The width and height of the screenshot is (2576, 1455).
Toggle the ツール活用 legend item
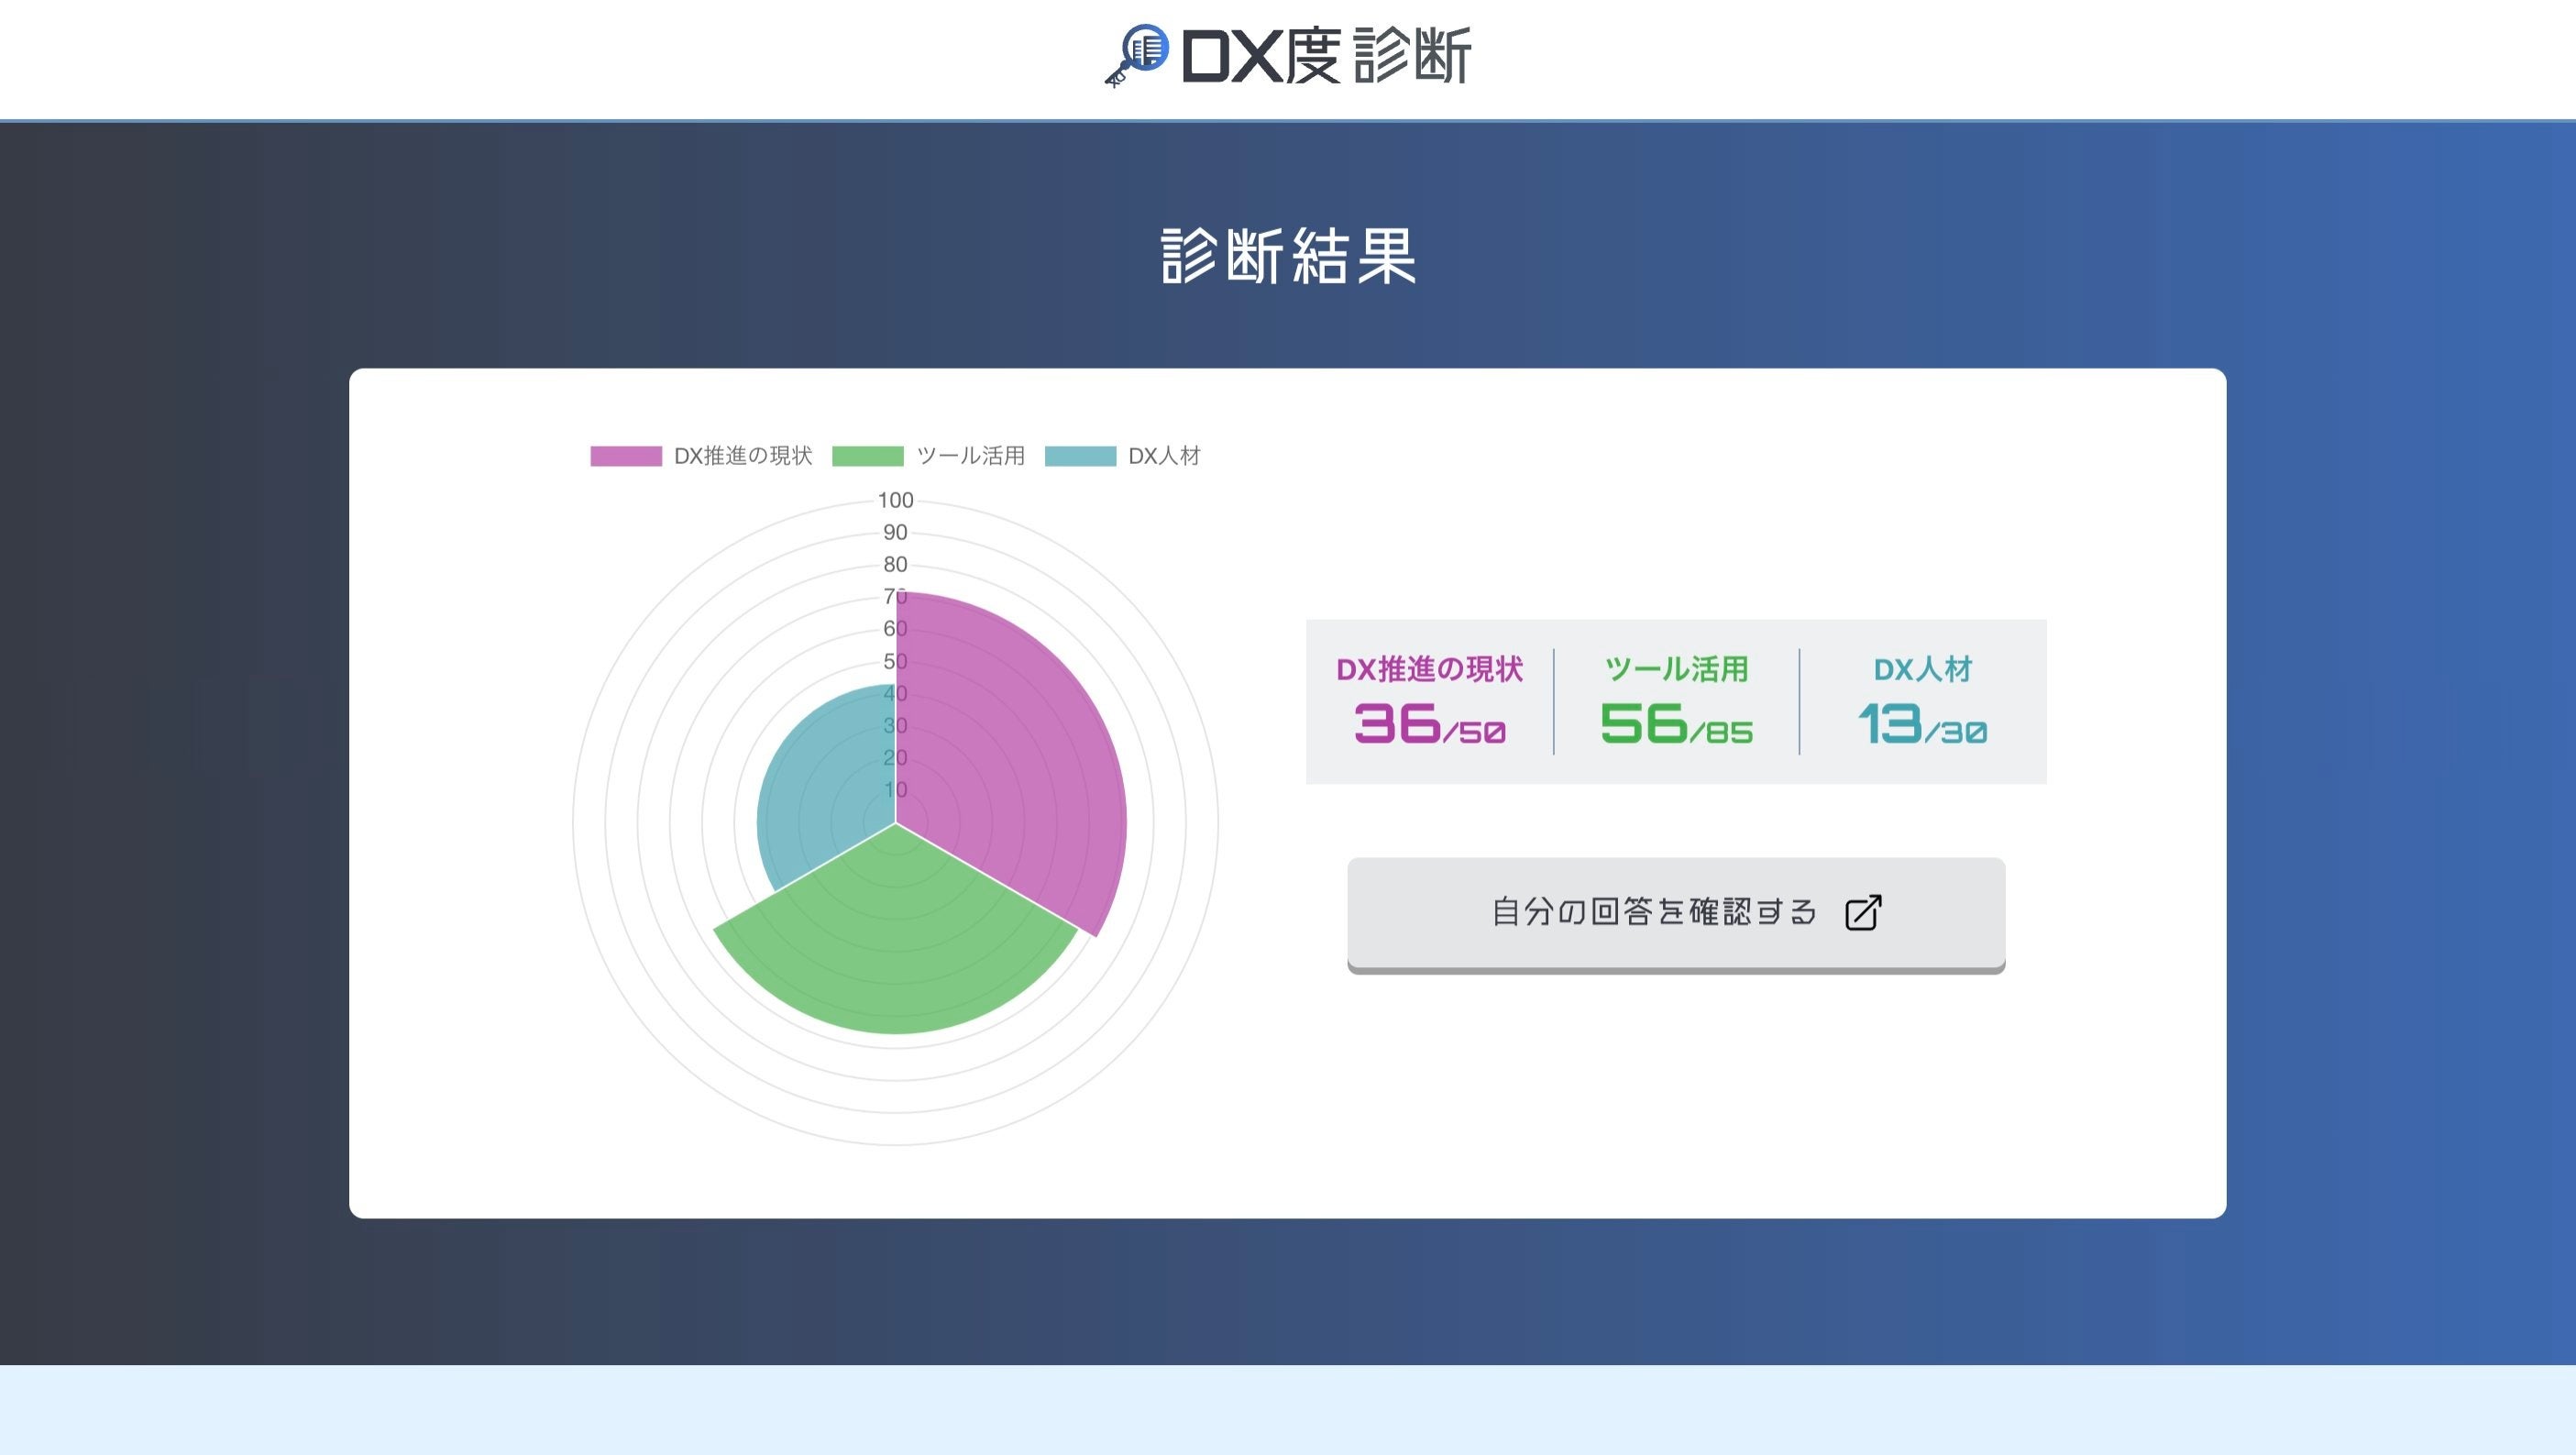pos(970,456)
